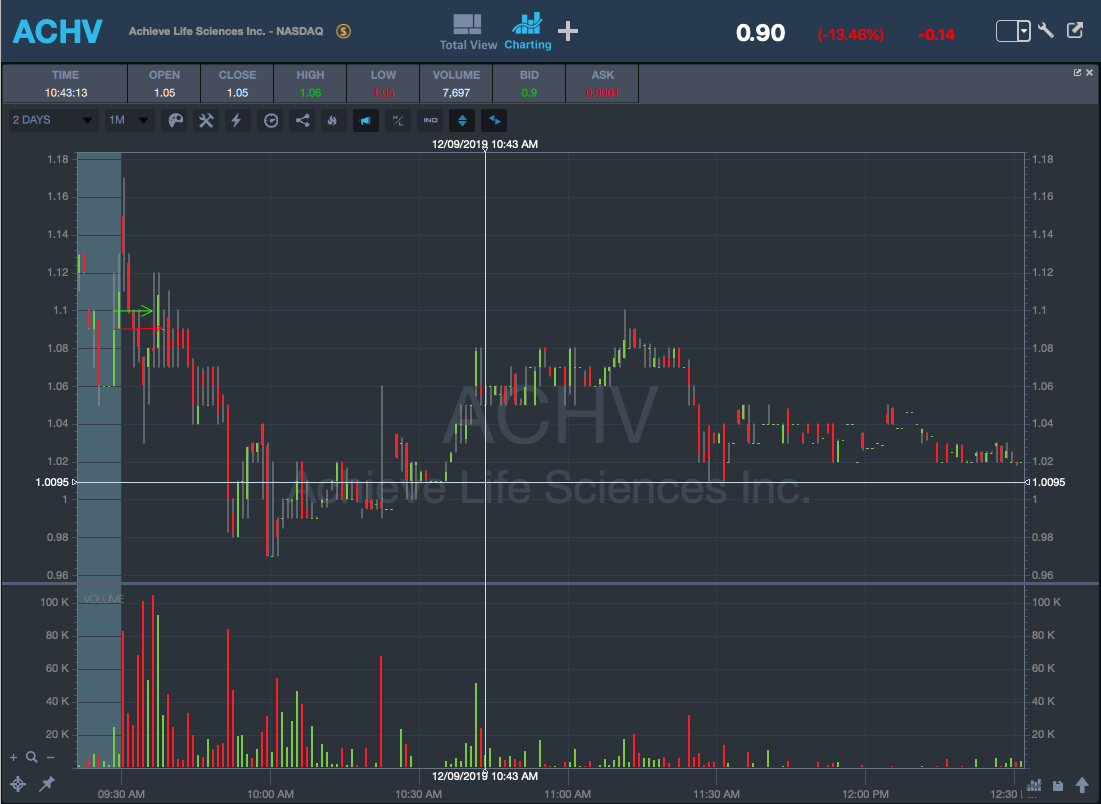The image size is (1101, 804).
Task: Open the layout selector dropdown in the header
Action: point(1013,31)
